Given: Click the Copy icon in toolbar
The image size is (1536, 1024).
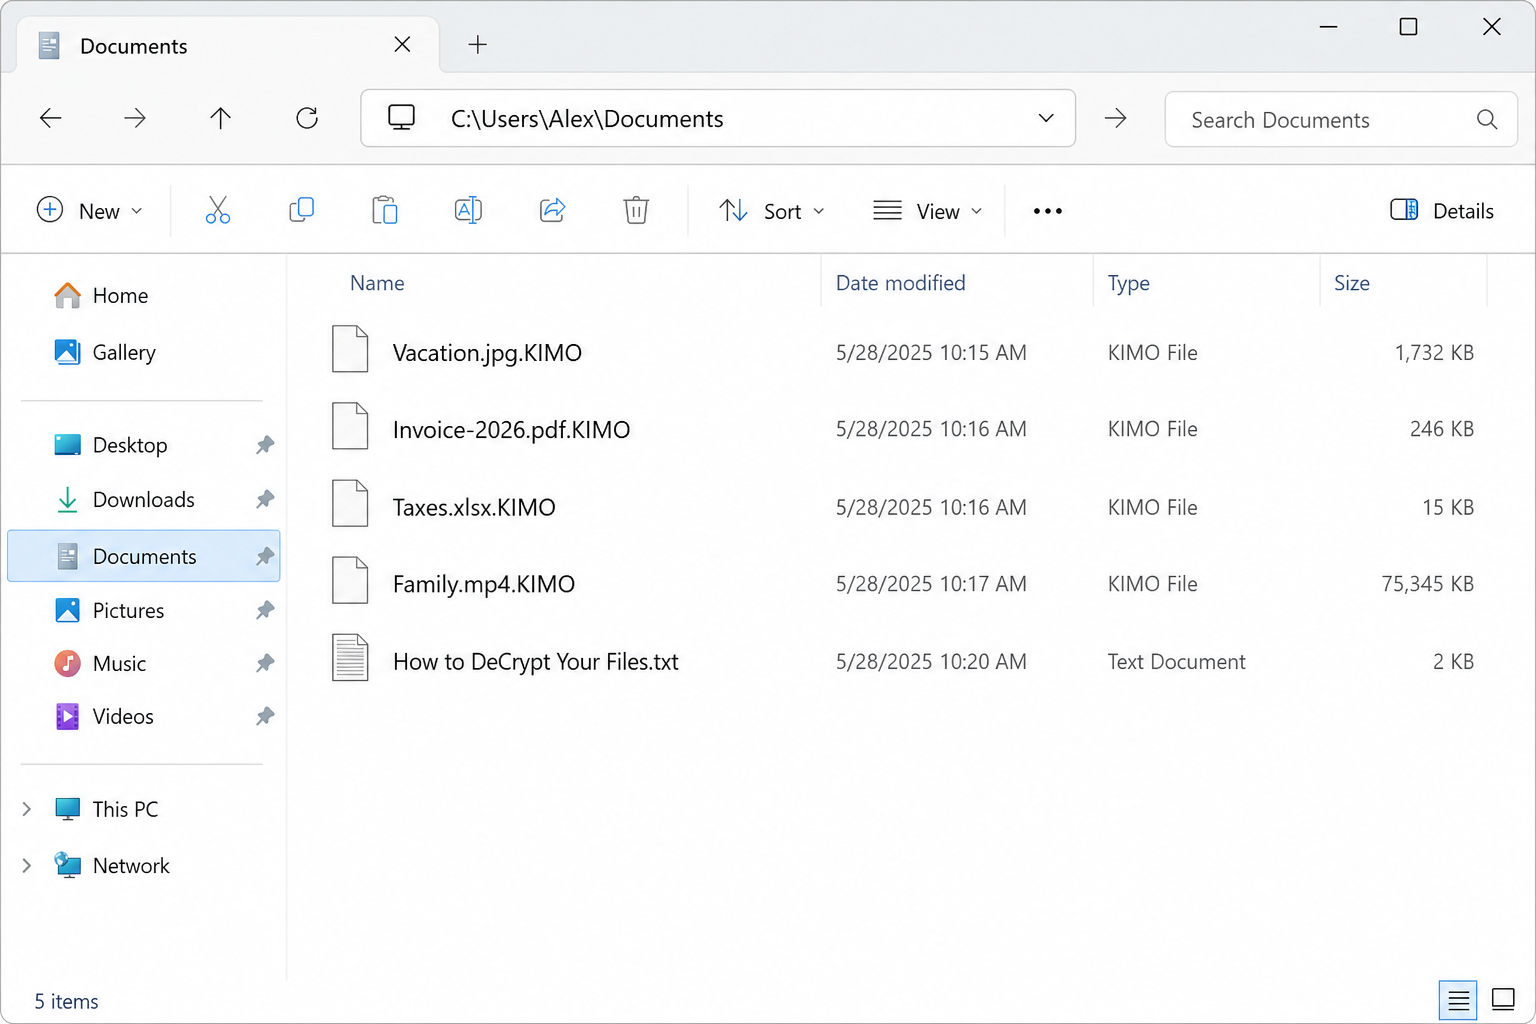Looking at the screenshot, I should 301,210.
